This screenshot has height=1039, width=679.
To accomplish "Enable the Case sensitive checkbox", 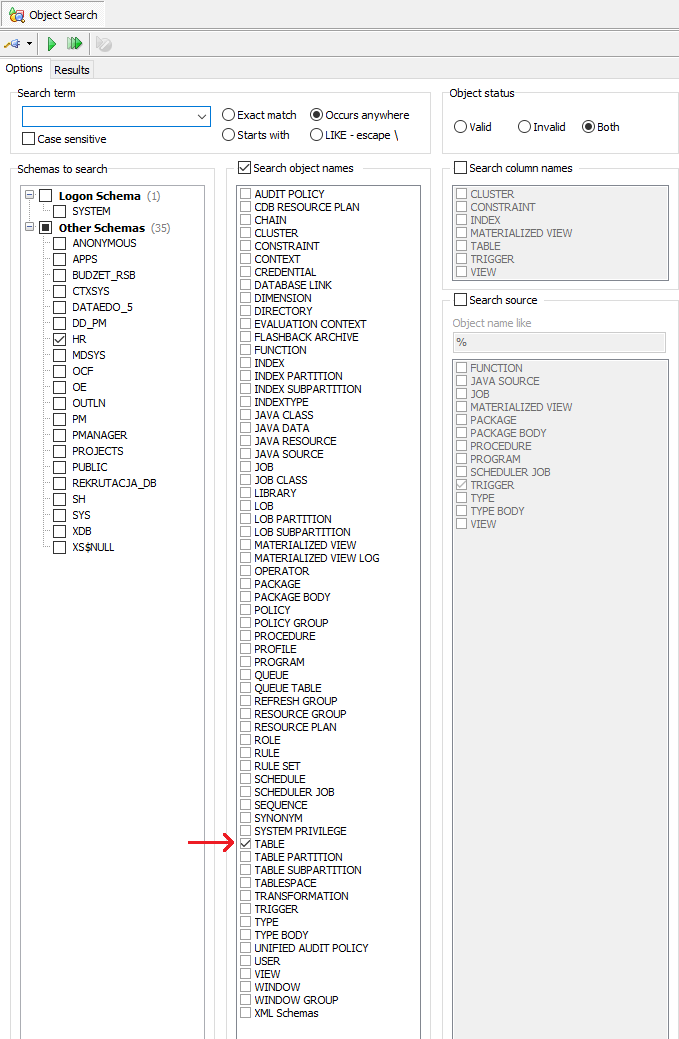I will (x=29, y=139).
